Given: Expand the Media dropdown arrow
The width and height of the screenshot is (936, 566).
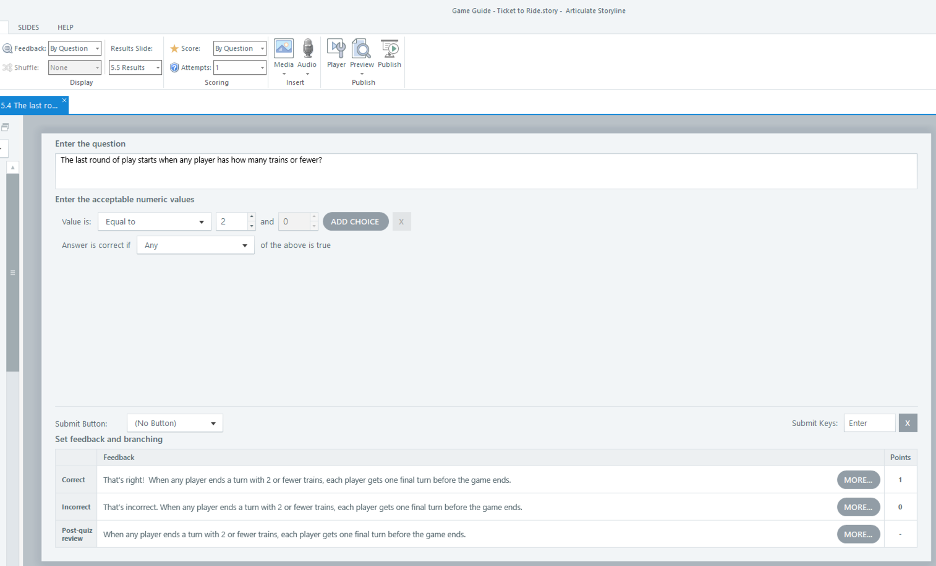Looking at the screenshot, I should (284, 74).
